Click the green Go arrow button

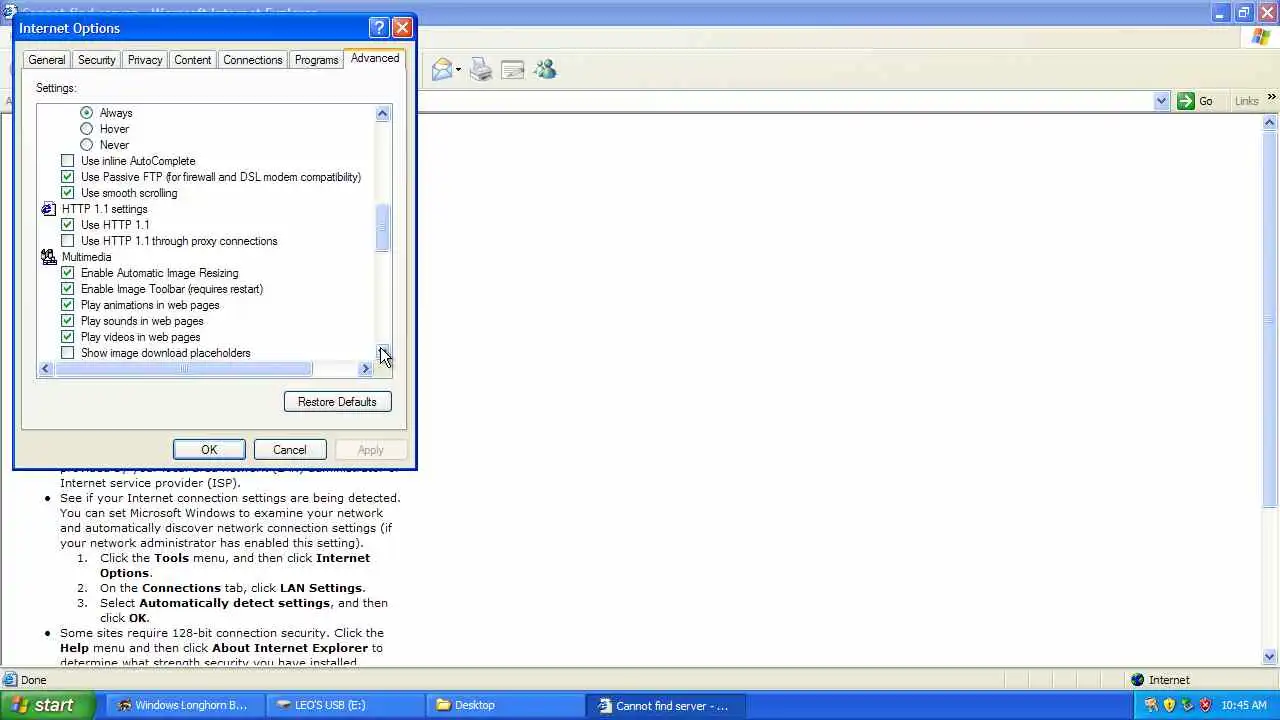(x=1186, y=101)
